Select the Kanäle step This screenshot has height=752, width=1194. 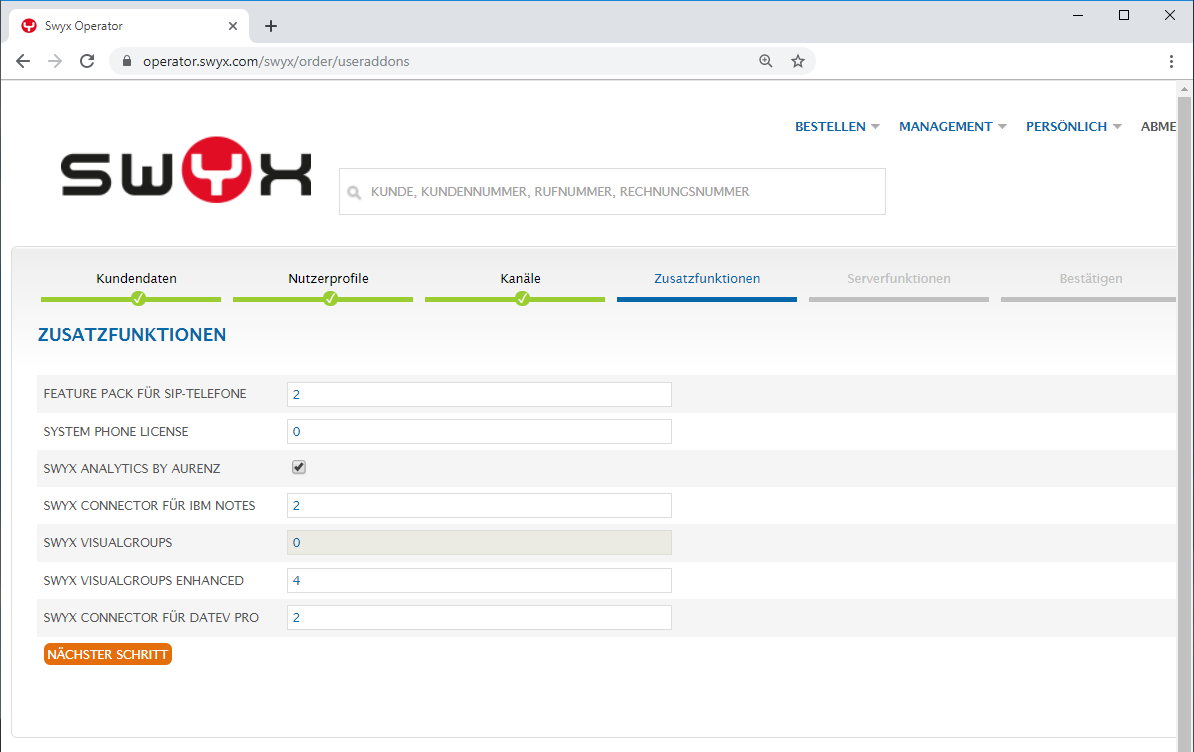coord(521,279)
